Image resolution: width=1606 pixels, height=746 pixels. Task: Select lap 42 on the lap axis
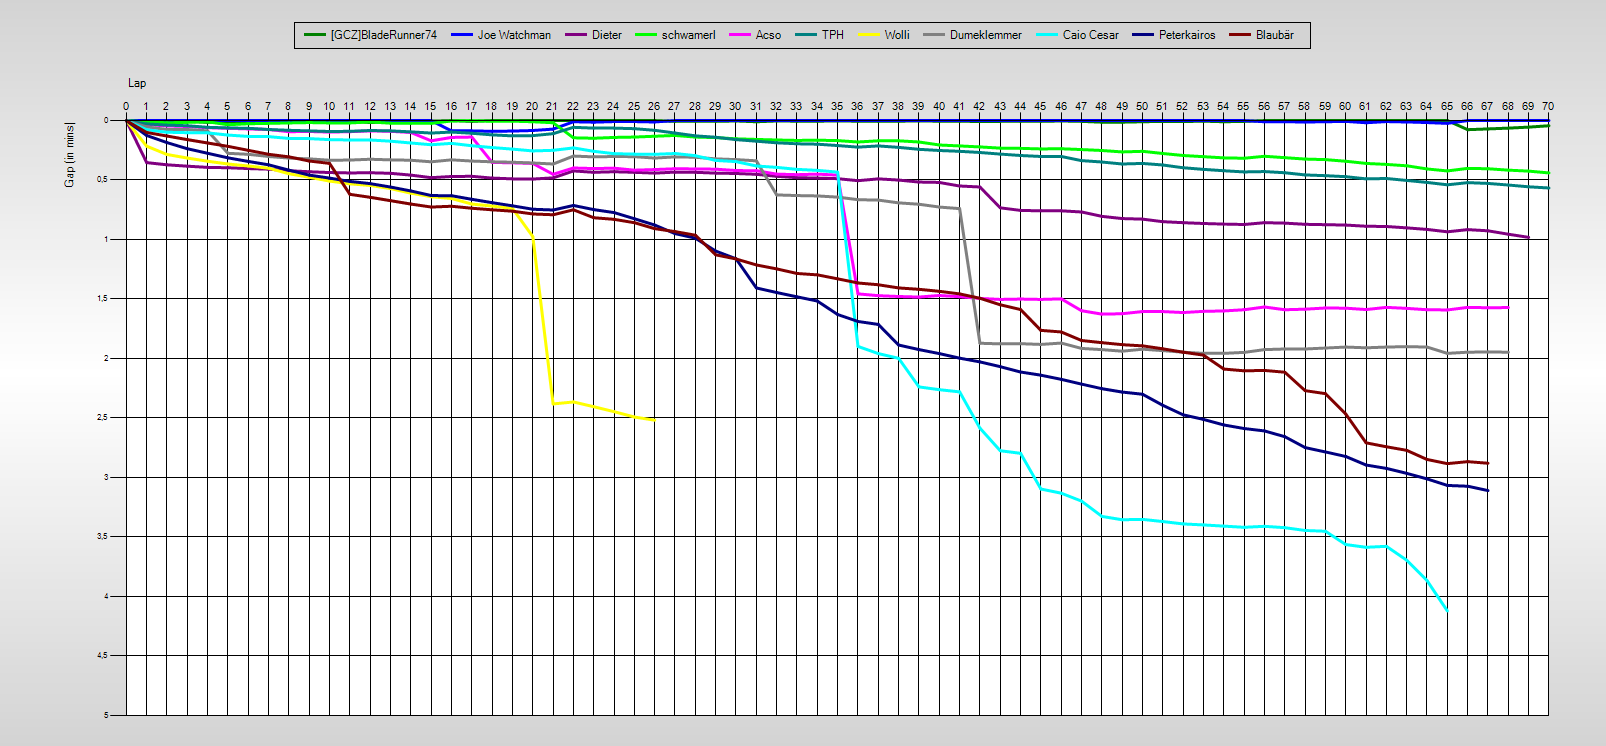(979, 106)
